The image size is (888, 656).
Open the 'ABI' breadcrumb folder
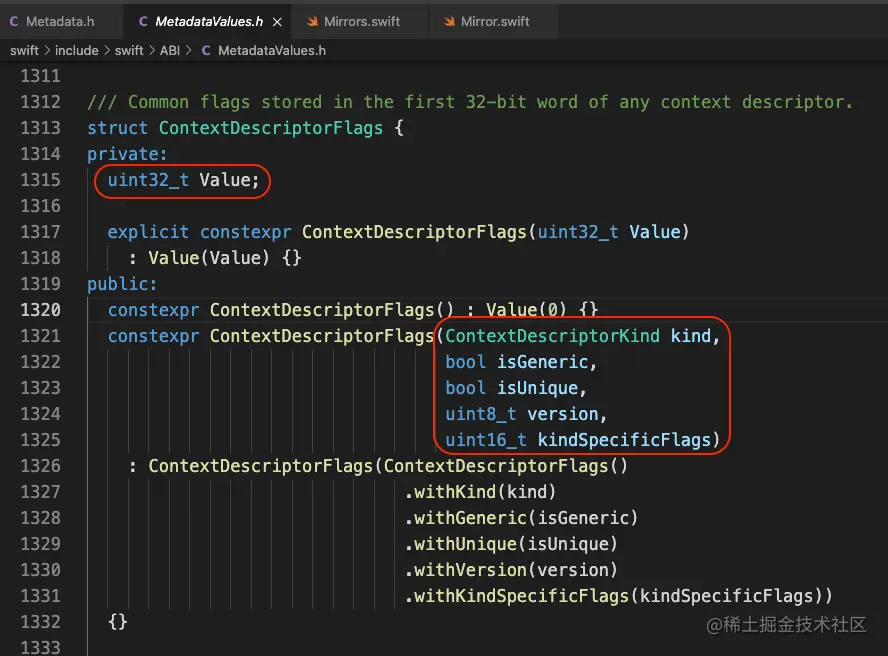tap(169, 50)
